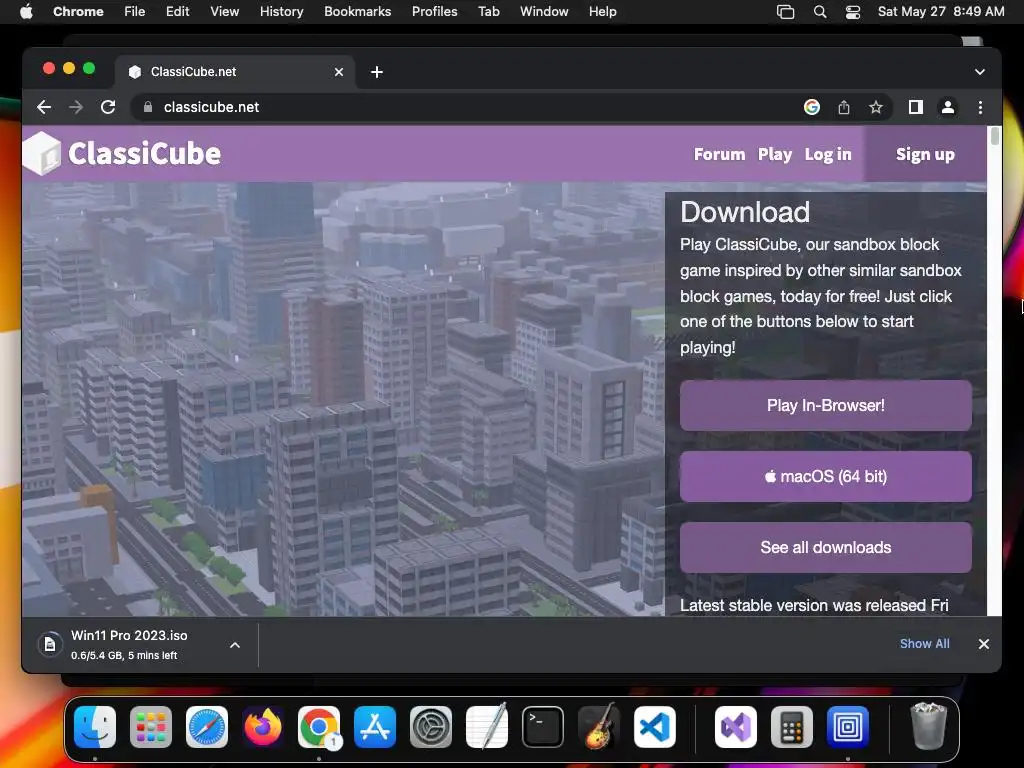
Task: Open Stage Manager menu bar icon
Action: coord(786,12)
